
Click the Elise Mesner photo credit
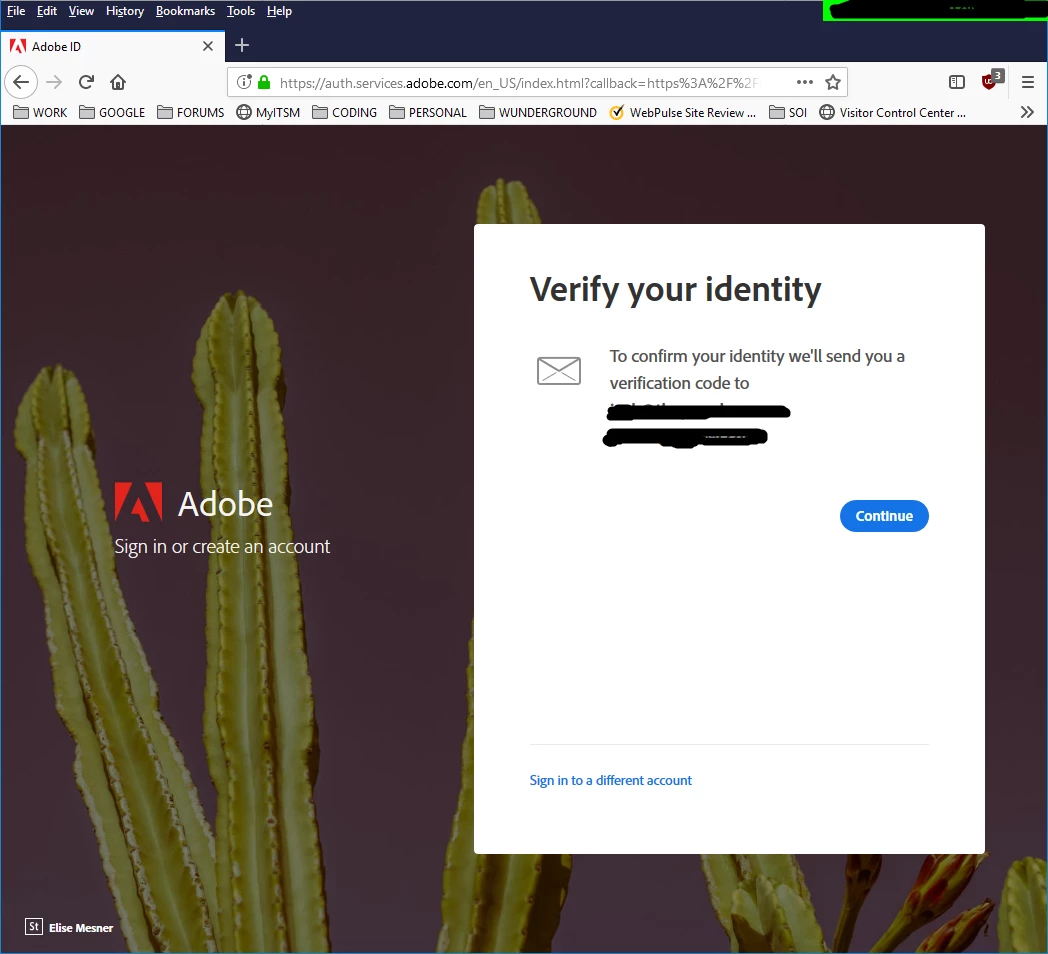coord(81,927)
